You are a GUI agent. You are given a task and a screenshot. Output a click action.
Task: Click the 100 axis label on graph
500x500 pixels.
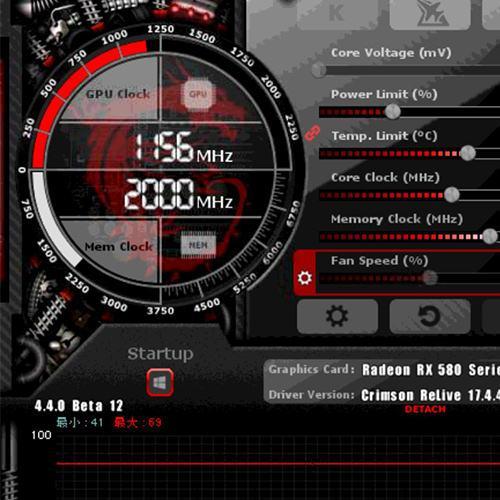coord(41,435)
